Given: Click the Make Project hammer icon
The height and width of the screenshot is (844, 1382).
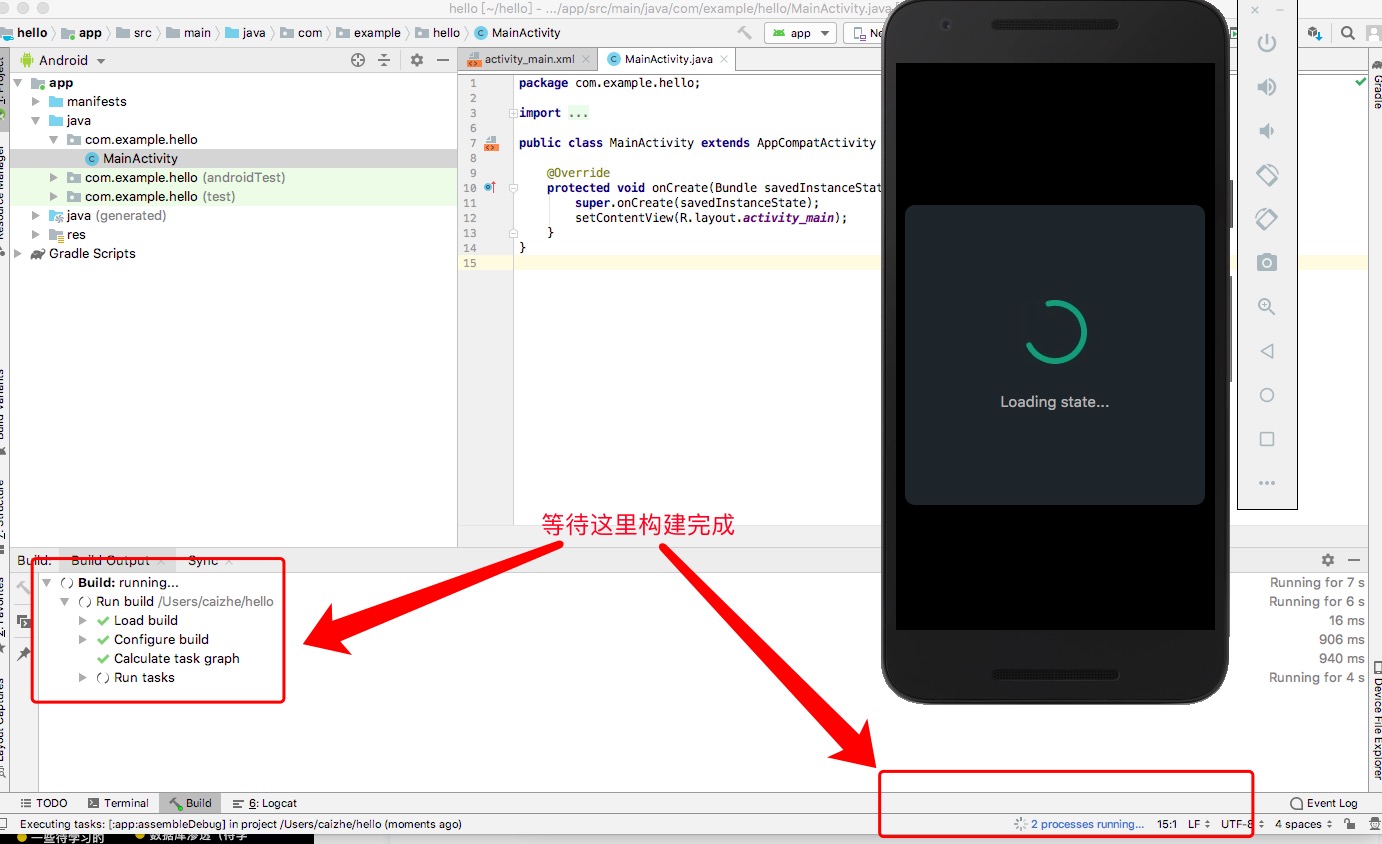Looking at the screenshot, I should tap(744, 33).
